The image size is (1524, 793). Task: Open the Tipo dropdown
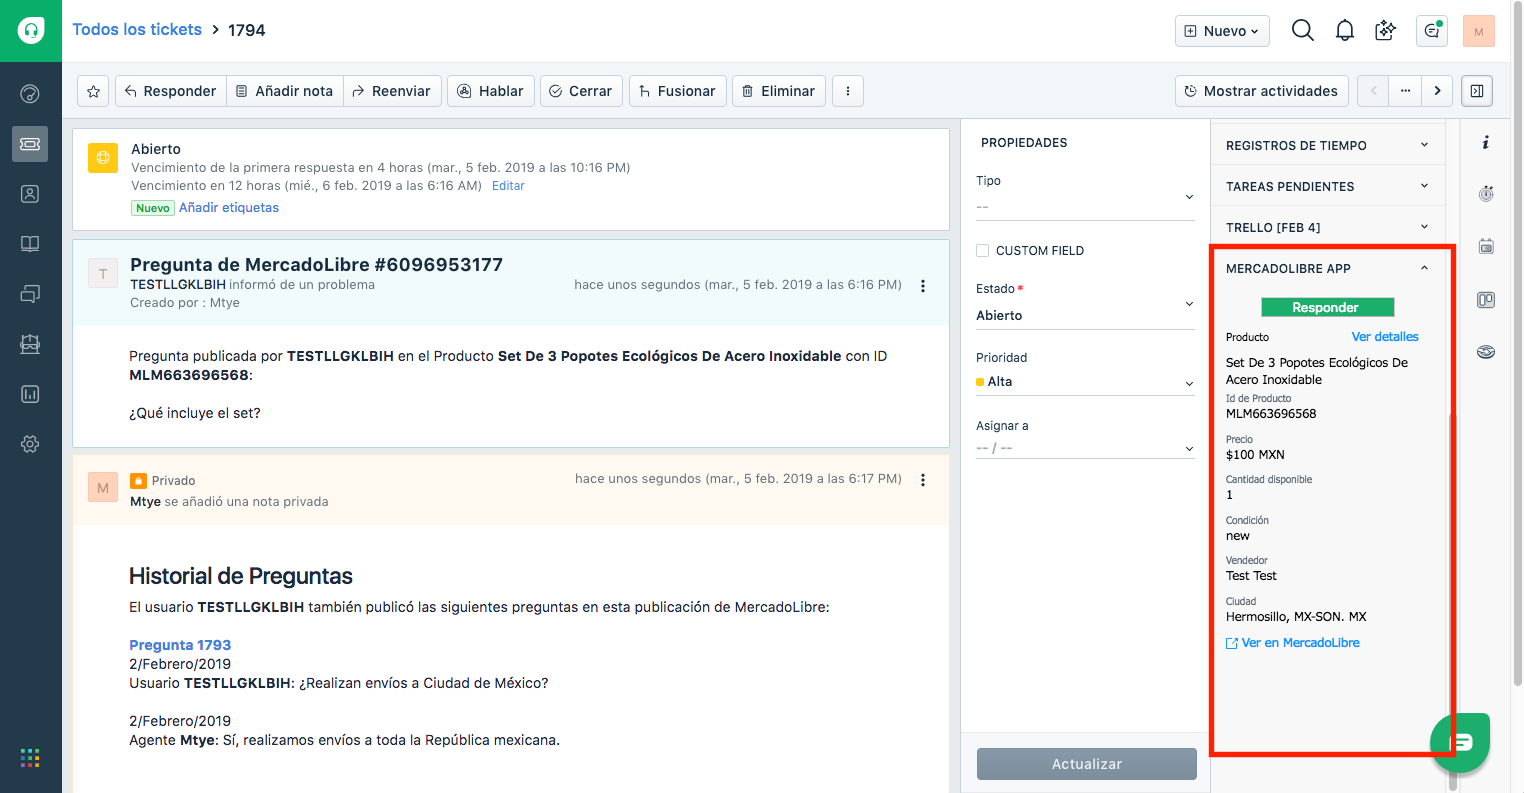1085,197
